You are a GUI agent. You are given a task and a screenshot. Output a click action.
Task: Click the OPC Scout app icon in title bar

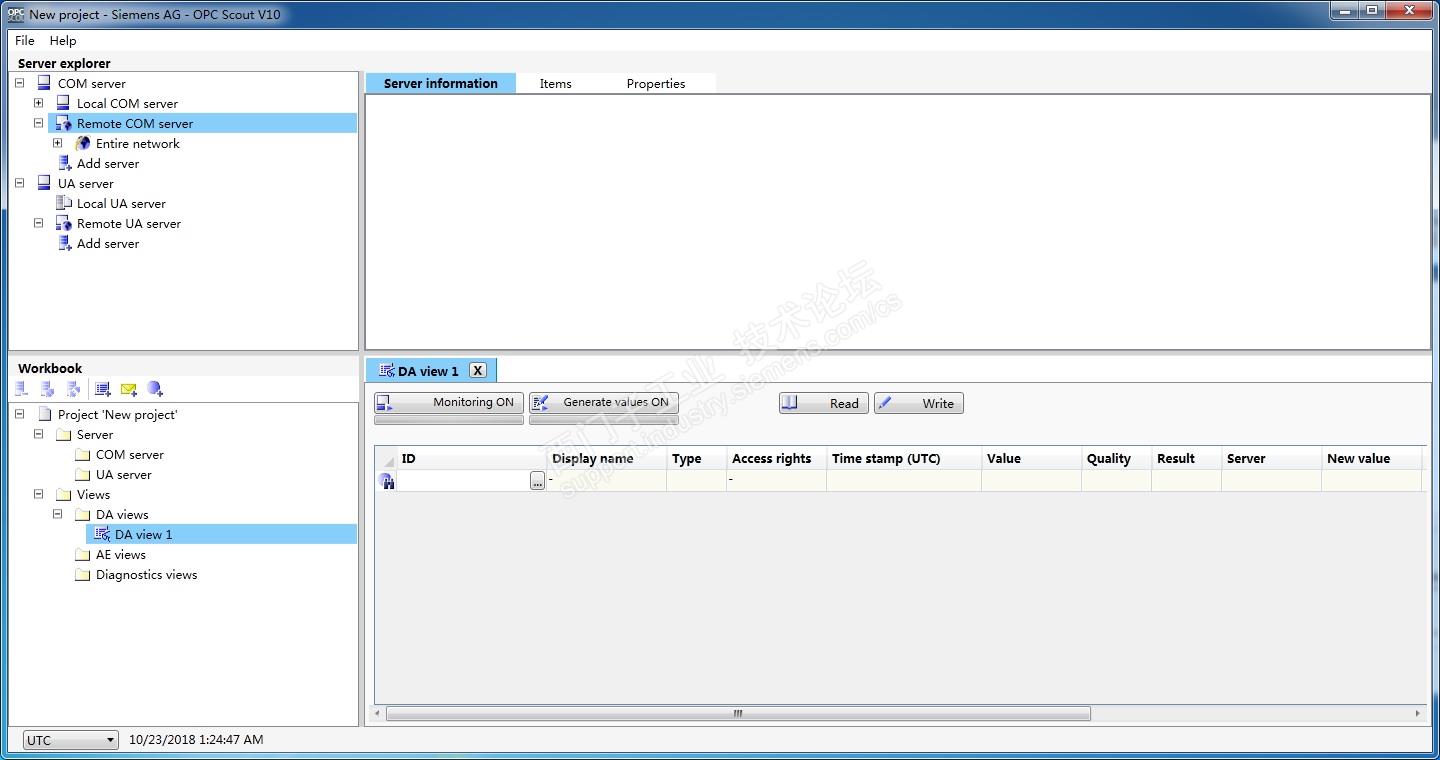[x=15, y=14]
